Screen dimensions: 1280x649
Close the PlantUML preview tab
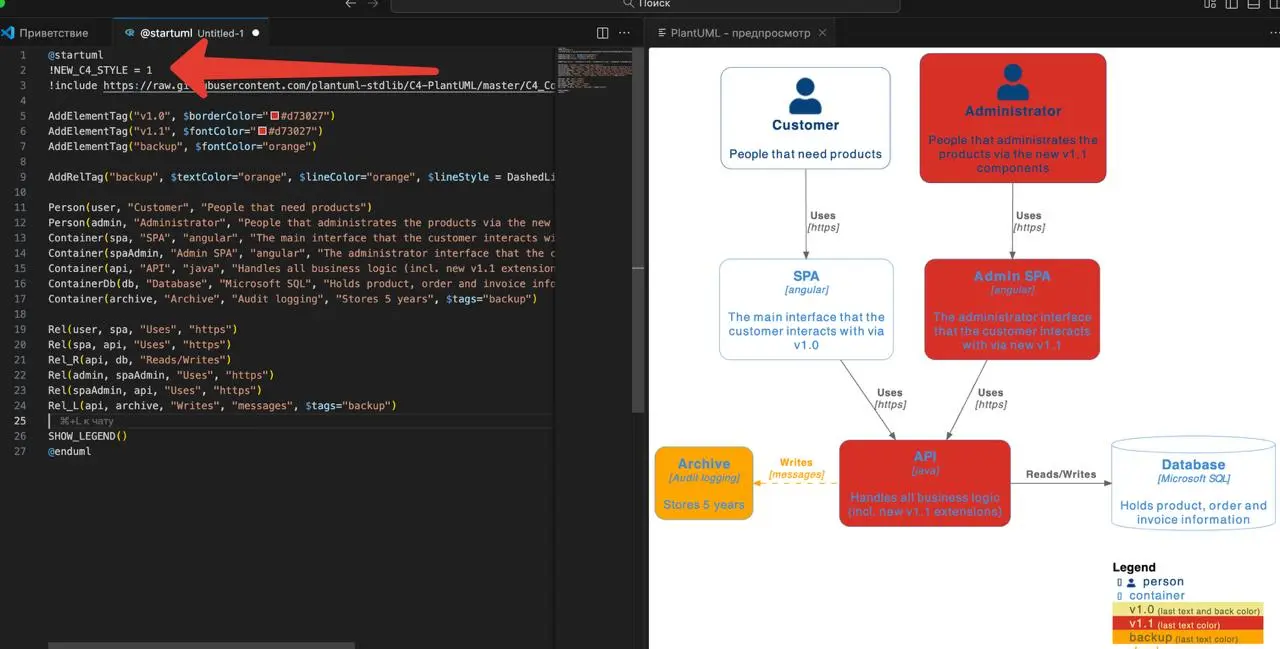pyautogui.click(x=823, y=33)
